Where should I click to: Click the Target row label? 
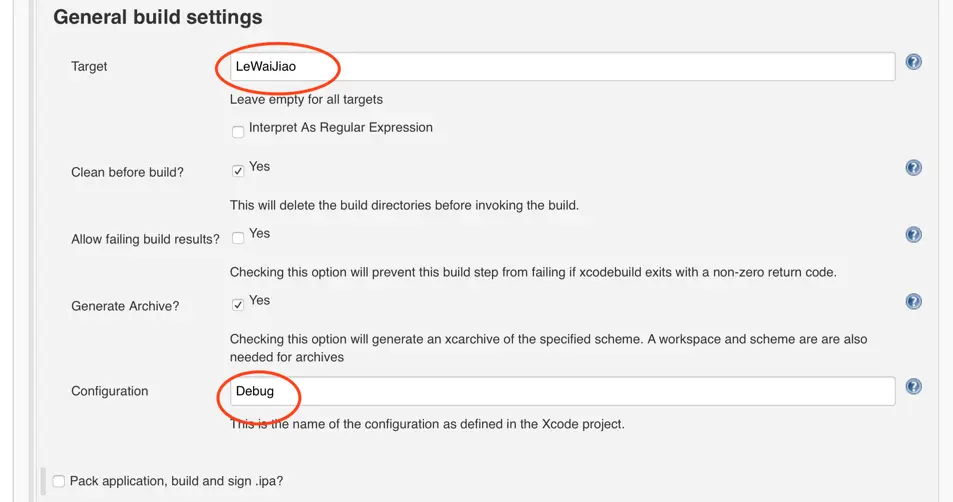click(89, 67)
